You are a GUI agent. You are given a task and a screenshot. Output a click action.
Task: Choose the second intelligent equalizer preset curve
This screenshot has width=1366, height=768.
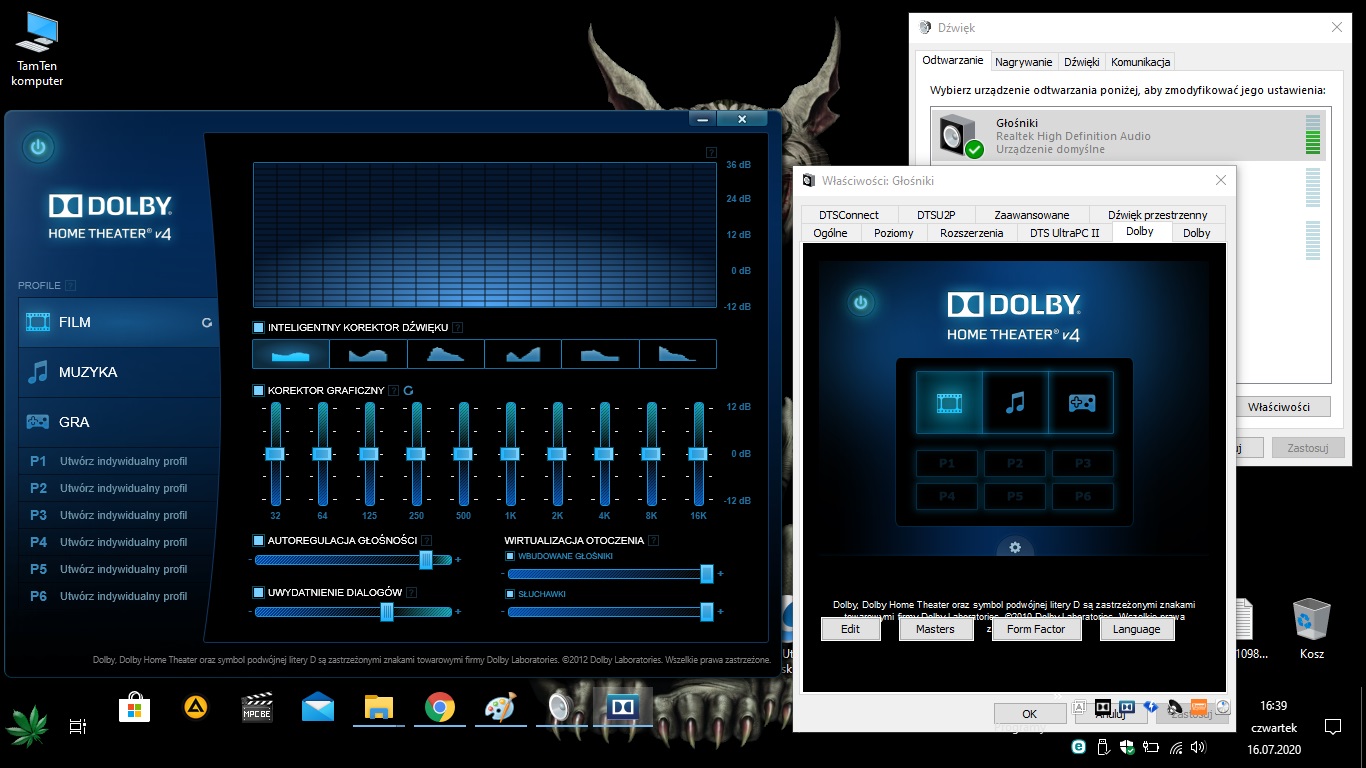[368, 354]
